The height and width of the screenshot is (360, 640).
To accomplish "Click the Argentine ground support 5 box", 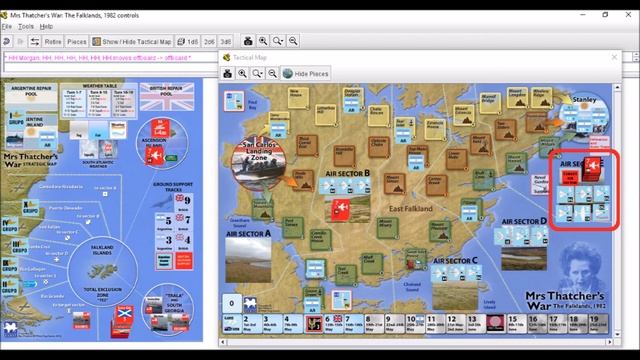I will pos(164,221).
